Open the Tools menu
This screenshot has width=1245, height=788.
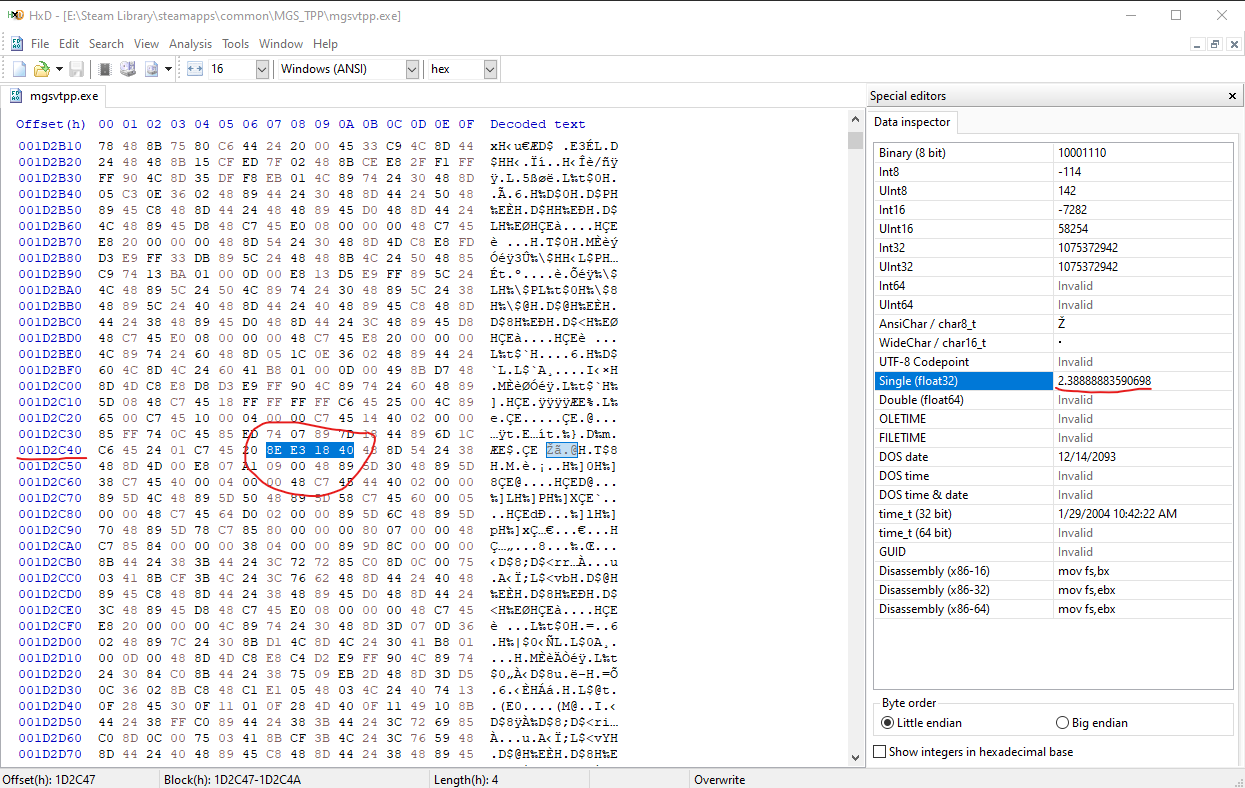[236, 44]
